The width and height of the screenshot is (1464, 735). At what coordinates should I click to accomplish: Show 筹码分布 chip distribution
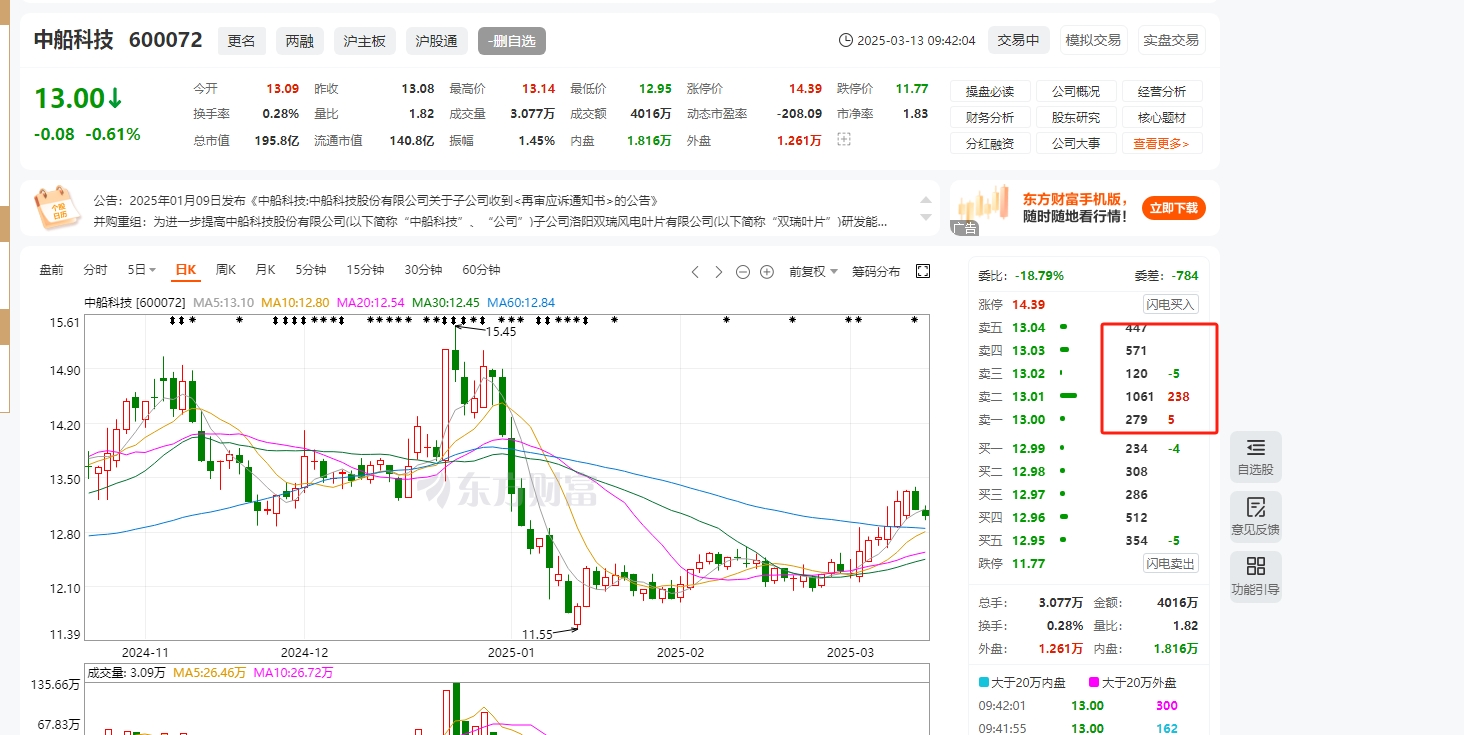[x=876, y=271]
